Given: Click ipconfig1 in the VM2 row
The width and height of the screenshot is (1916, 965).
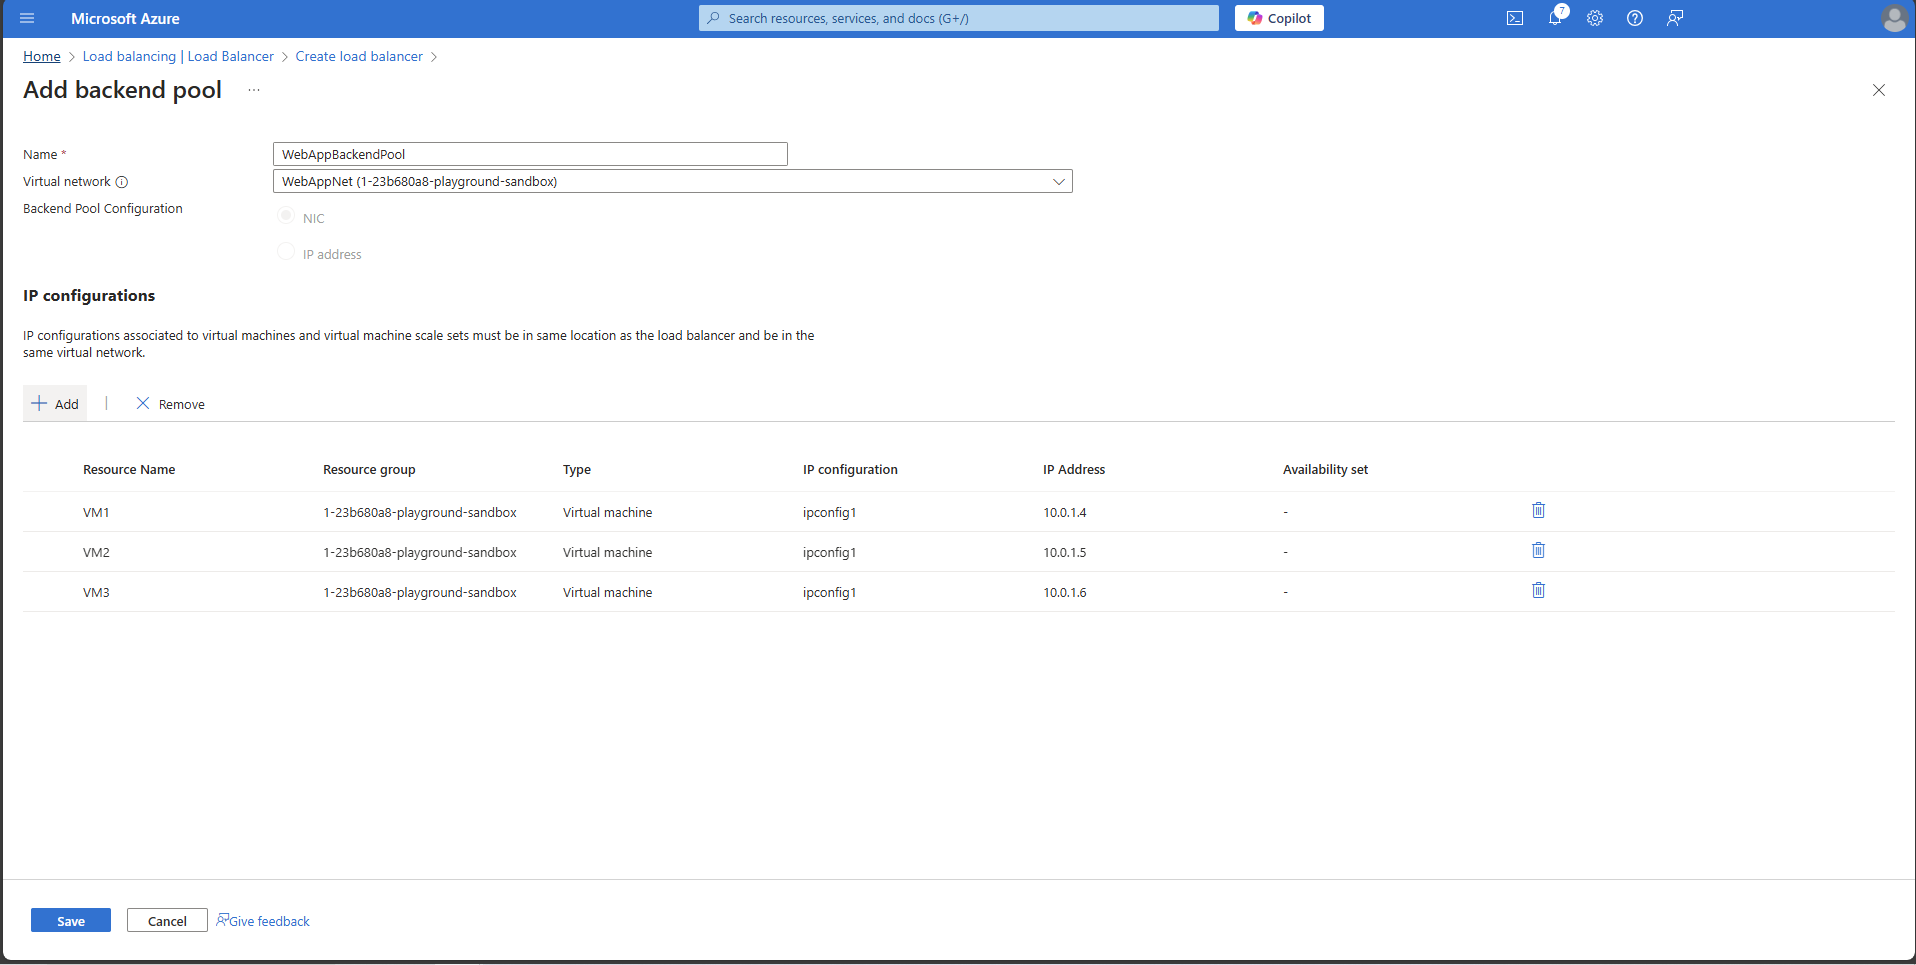Looking at the screenshot, I should [829, 553].
